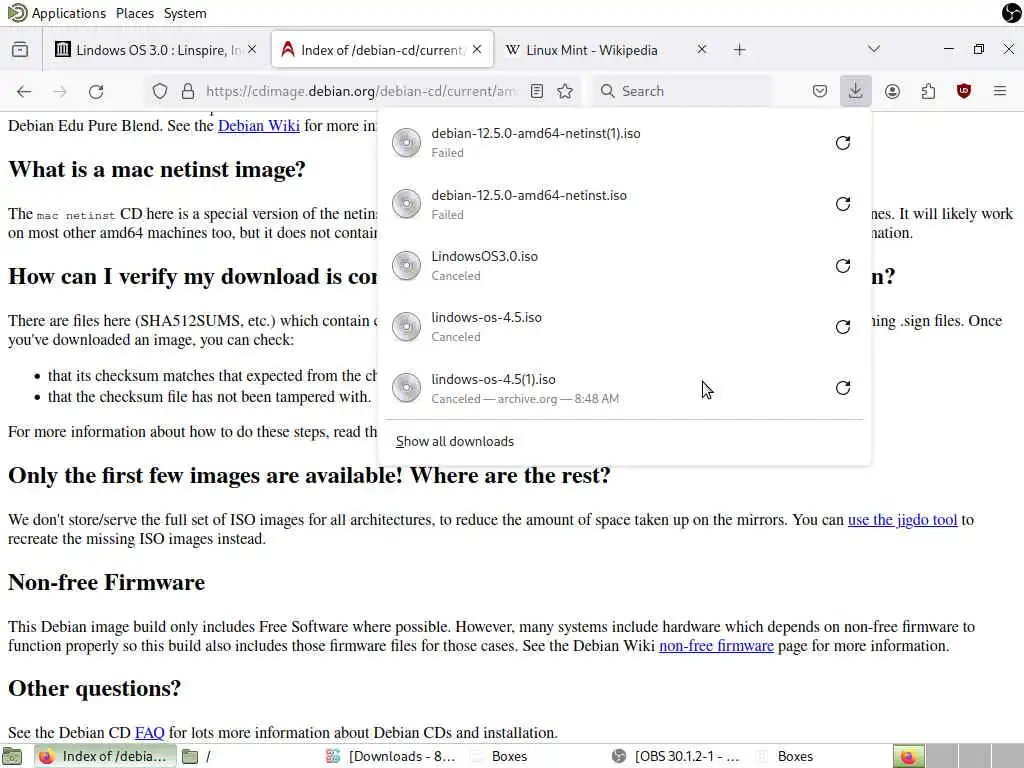1024x768 pixels.
Task: Open a new browser tab
Action: [x=739, y=50]
